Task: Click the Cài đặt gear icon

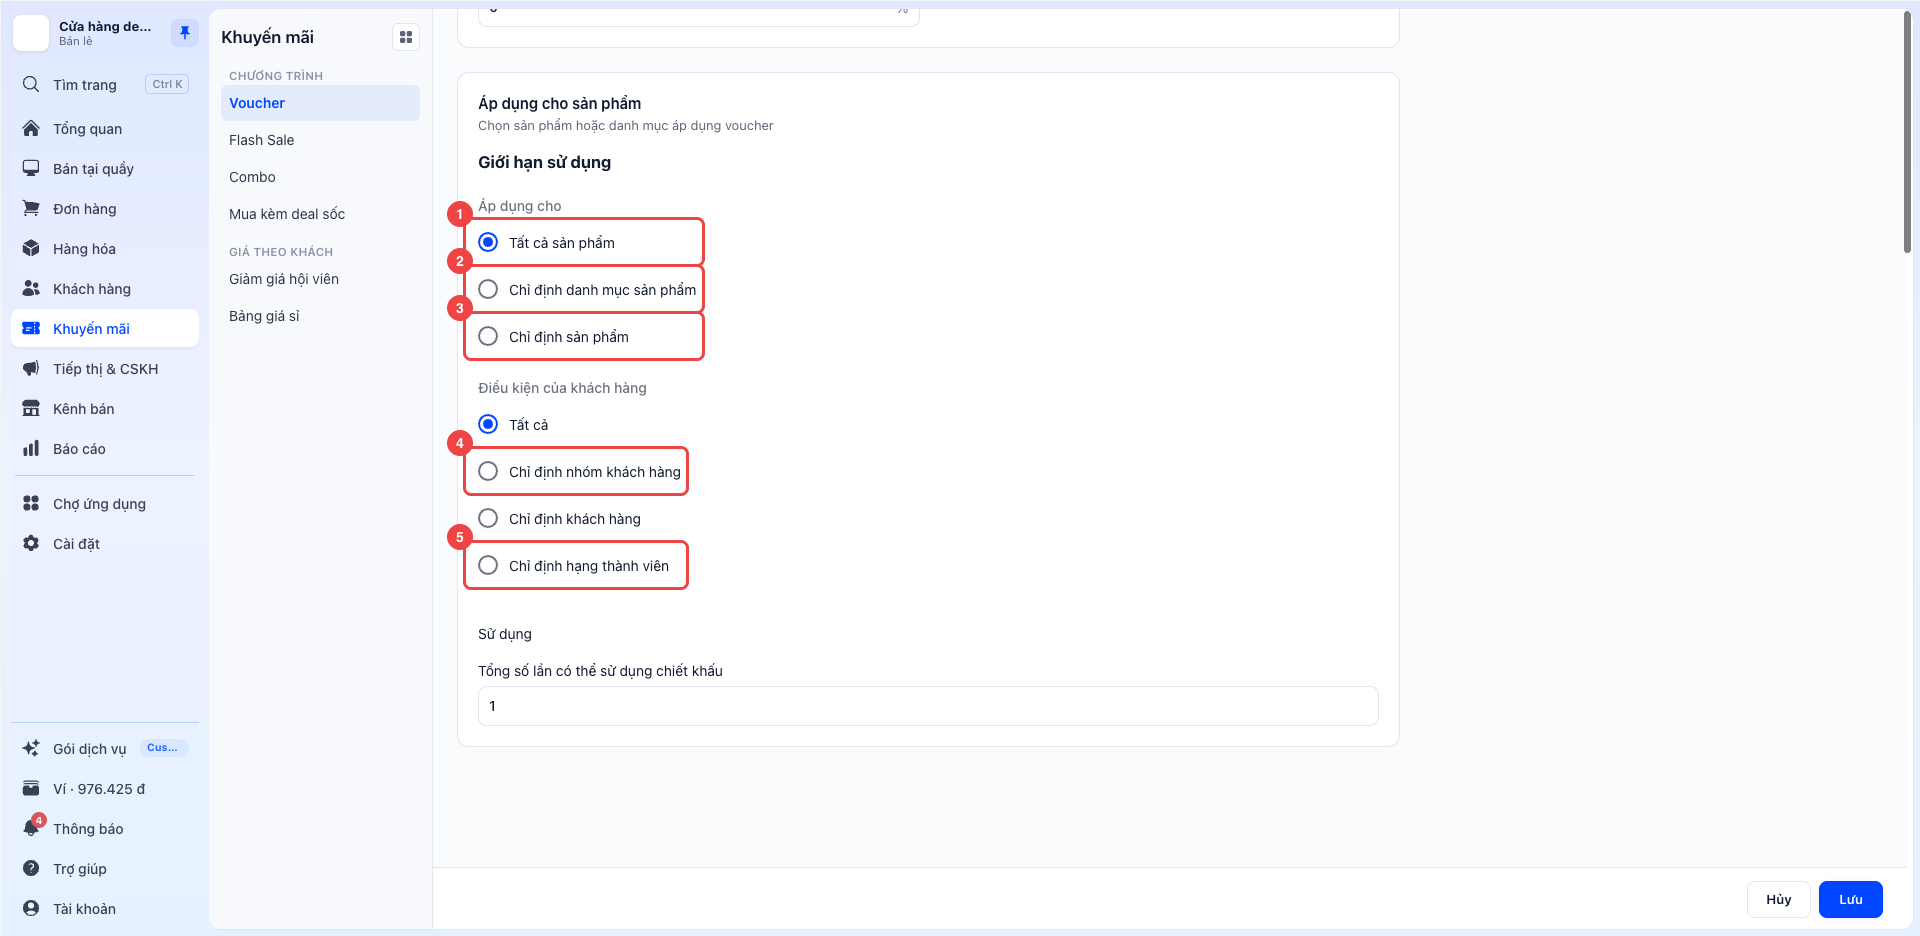Action: [x=31, y=543]
